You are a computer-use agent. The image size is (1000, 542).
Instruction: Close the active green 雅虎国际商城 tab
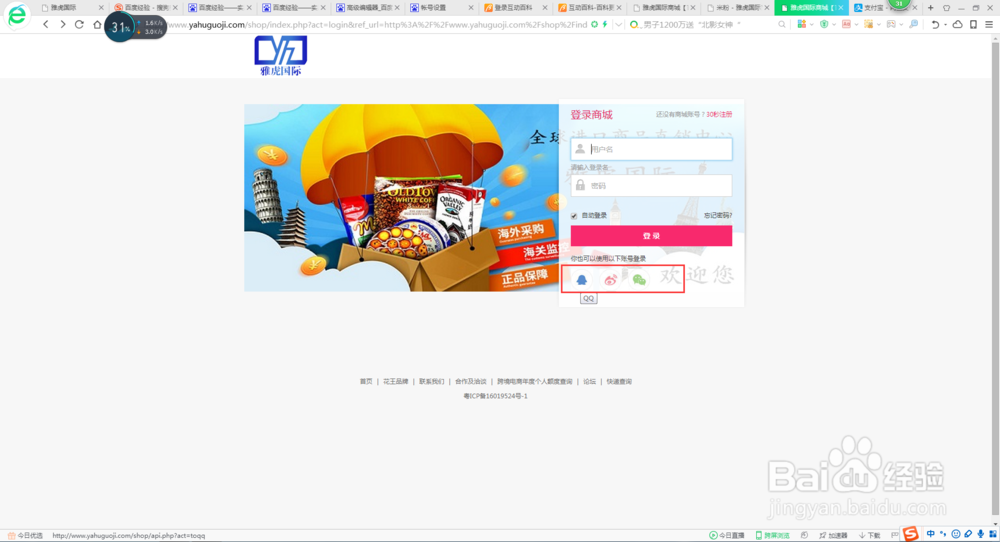tap(841, 8)
